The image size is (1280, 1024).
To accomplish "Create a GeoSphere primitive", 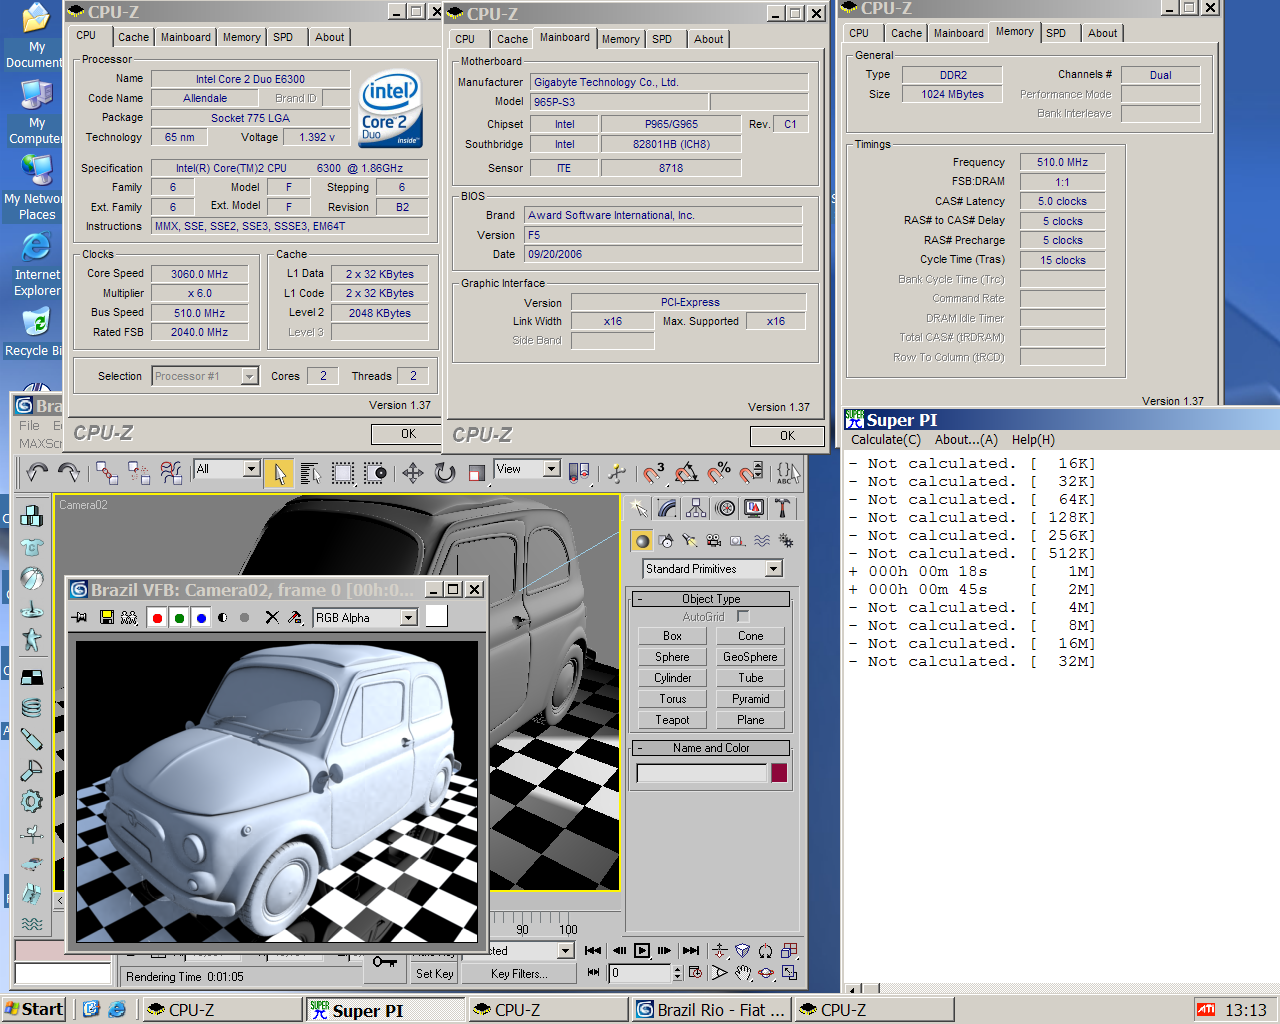I will coord(750,657).
